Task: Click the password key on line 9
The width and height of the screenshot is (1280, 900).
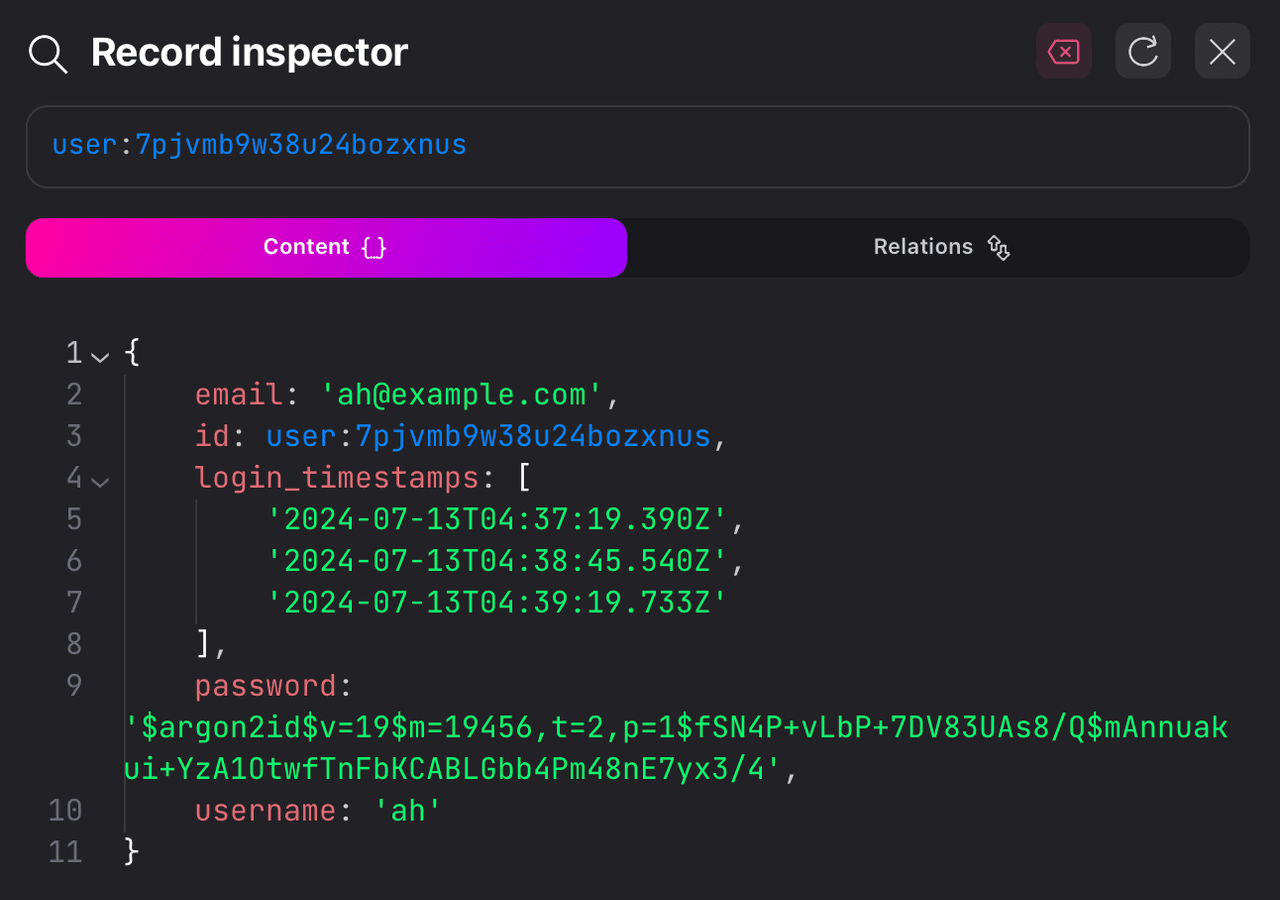Action: point(266,687)
